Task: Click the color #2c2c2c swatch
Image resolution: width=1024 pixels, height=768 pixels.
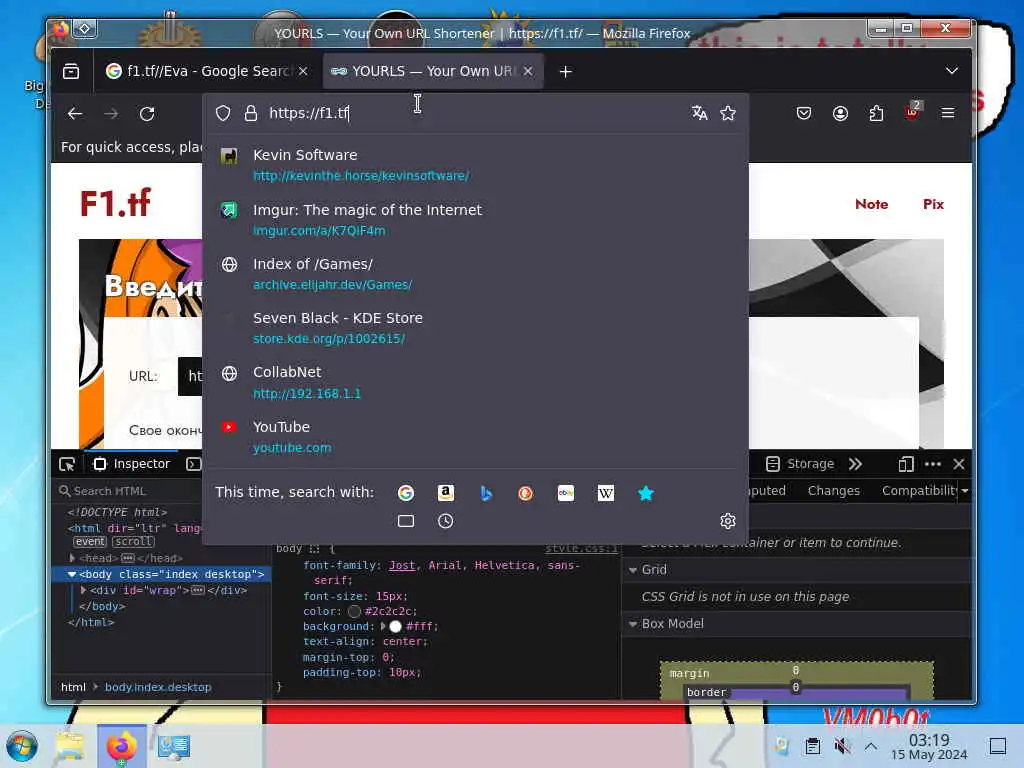Action: click(x=355, y=612)
